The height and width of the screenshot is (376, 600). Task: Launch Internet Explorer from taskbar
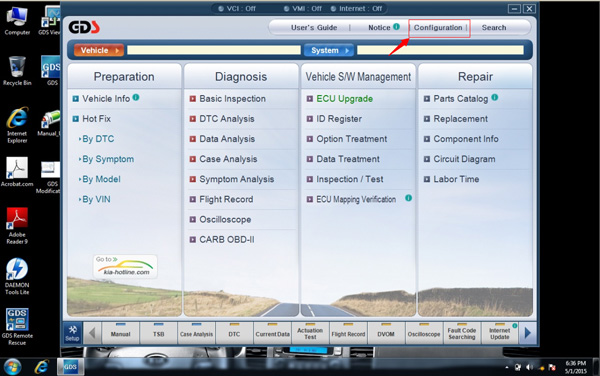tap(41, 367)
